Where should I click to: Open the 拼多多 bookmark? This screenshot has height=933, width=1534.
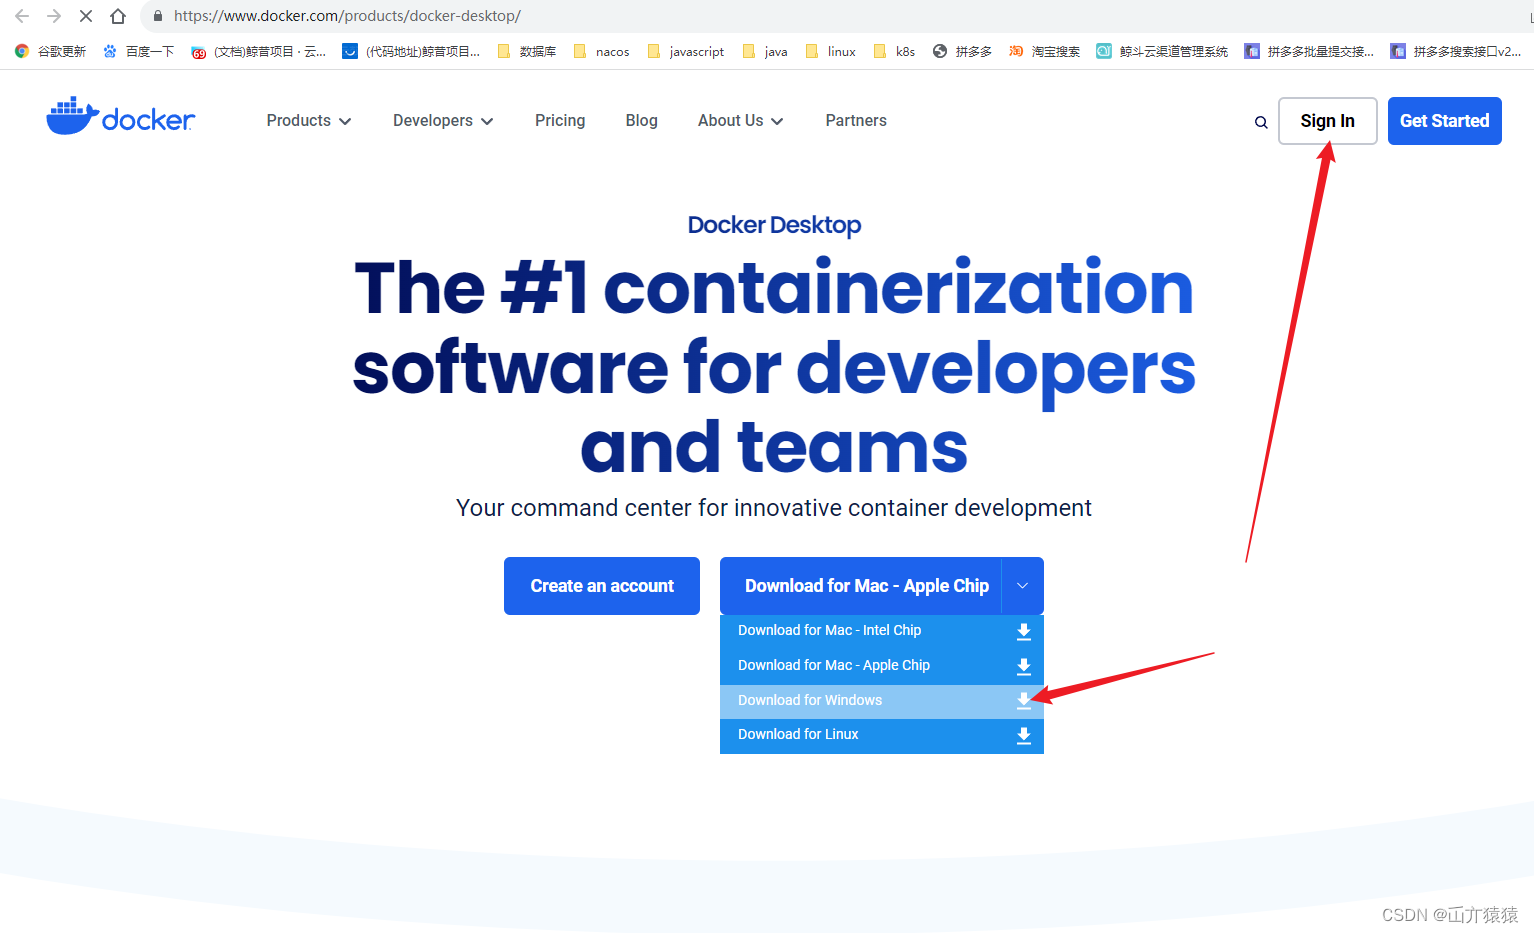(x=962, y=51)
